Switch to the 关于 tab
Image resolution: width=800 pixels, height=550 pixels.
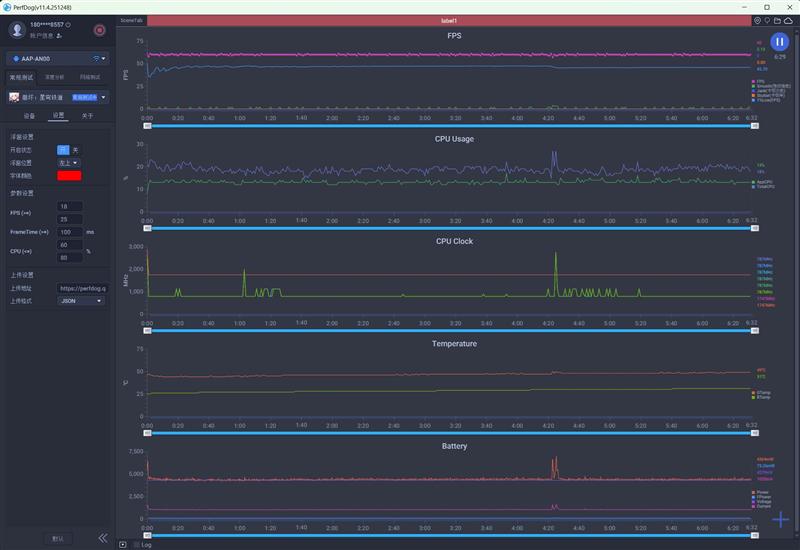[87, 116]
